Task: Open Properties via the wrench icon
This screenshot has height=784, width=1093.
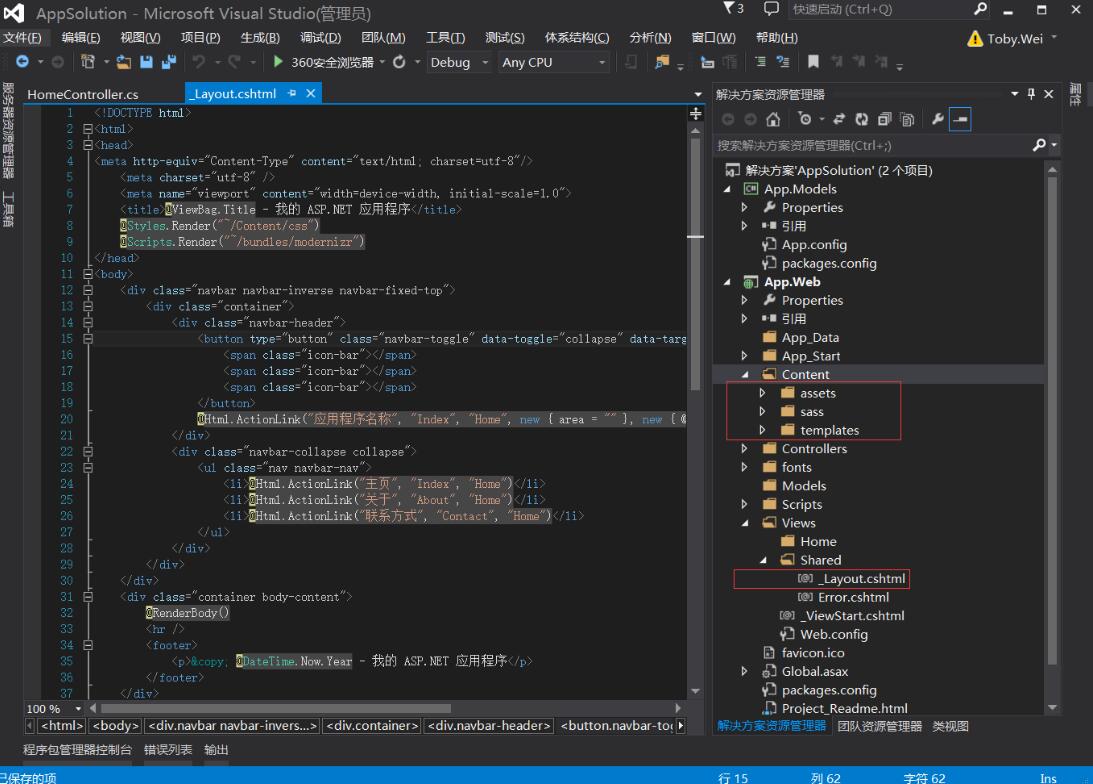Action: tap(938, 120)
